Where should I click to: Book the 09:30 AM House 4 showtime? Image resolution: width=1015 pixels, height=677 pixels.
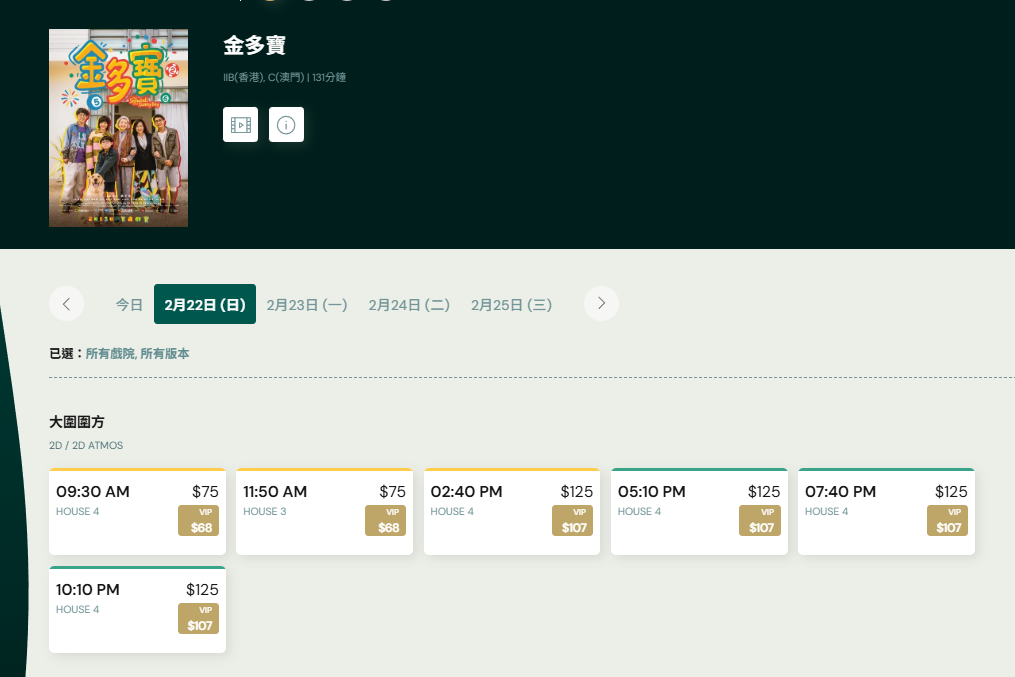(x=110, y=510)
